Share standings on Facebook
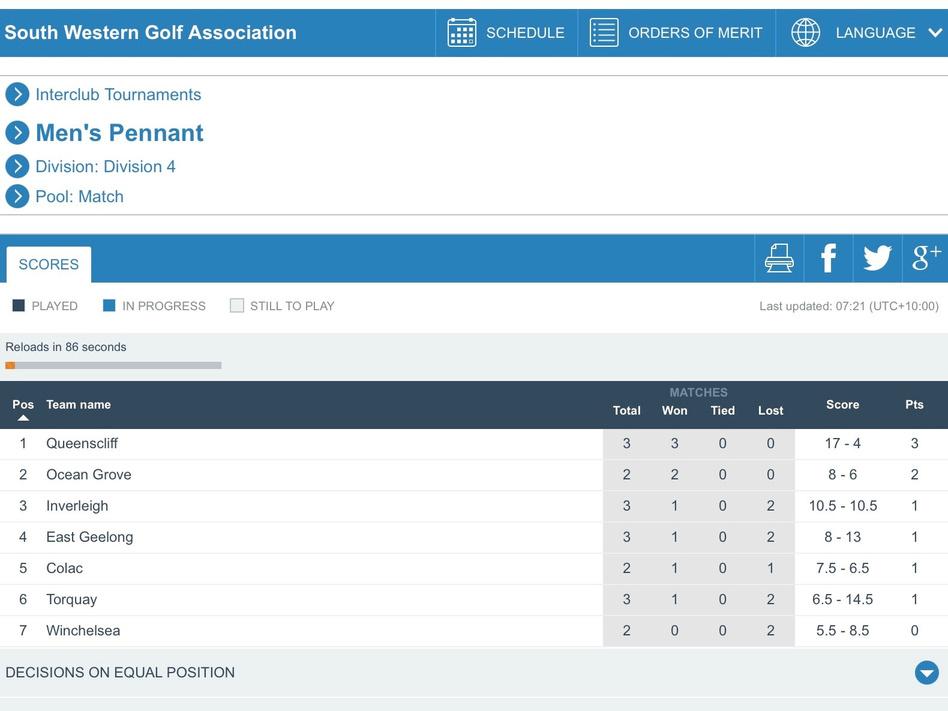 point(828,258)
